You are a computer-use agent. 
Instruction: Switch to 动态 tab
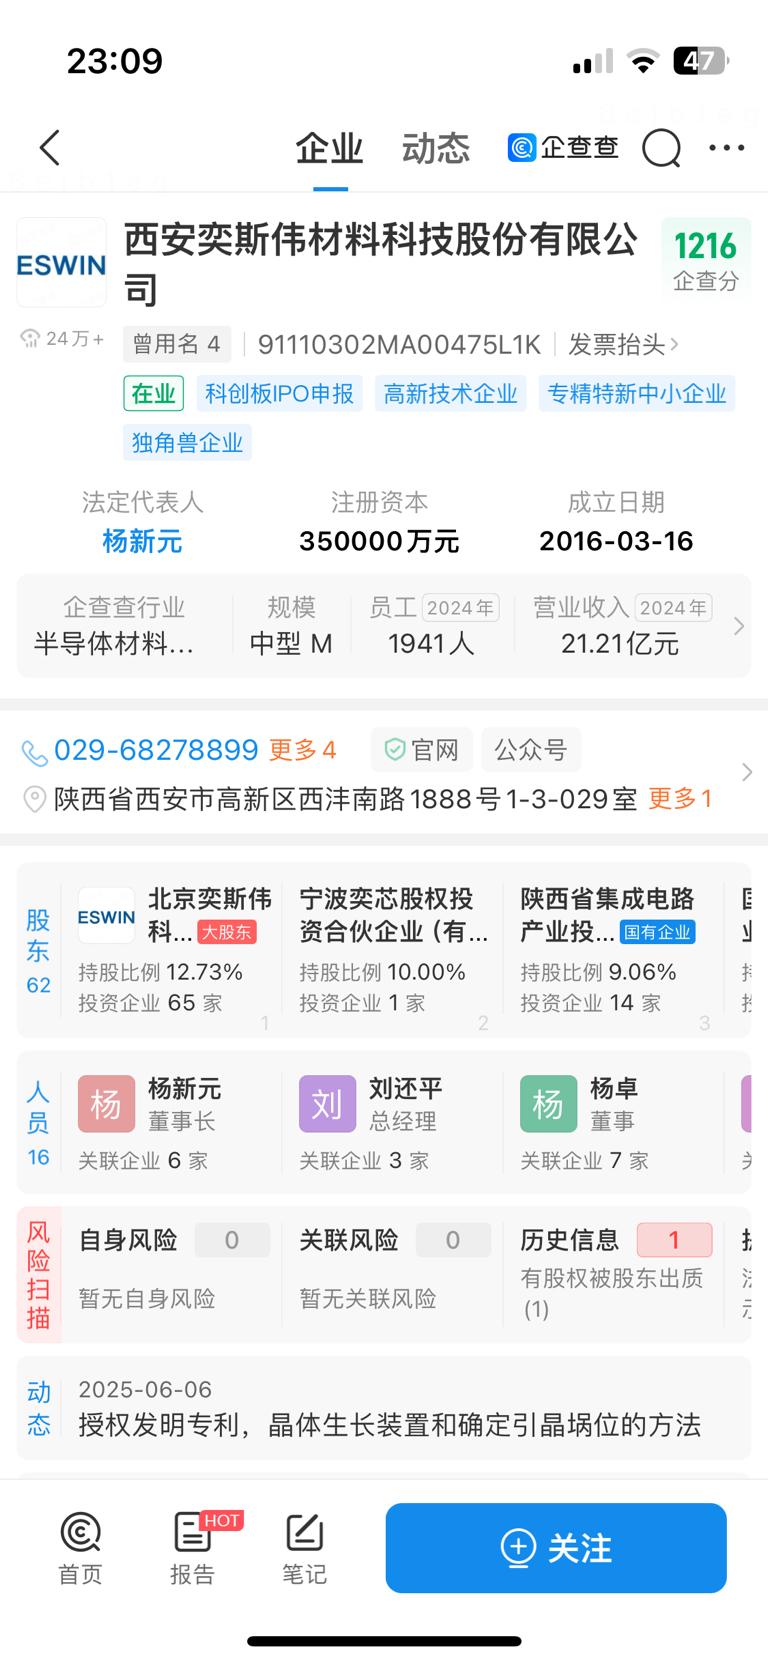click(x=436, y=149)
